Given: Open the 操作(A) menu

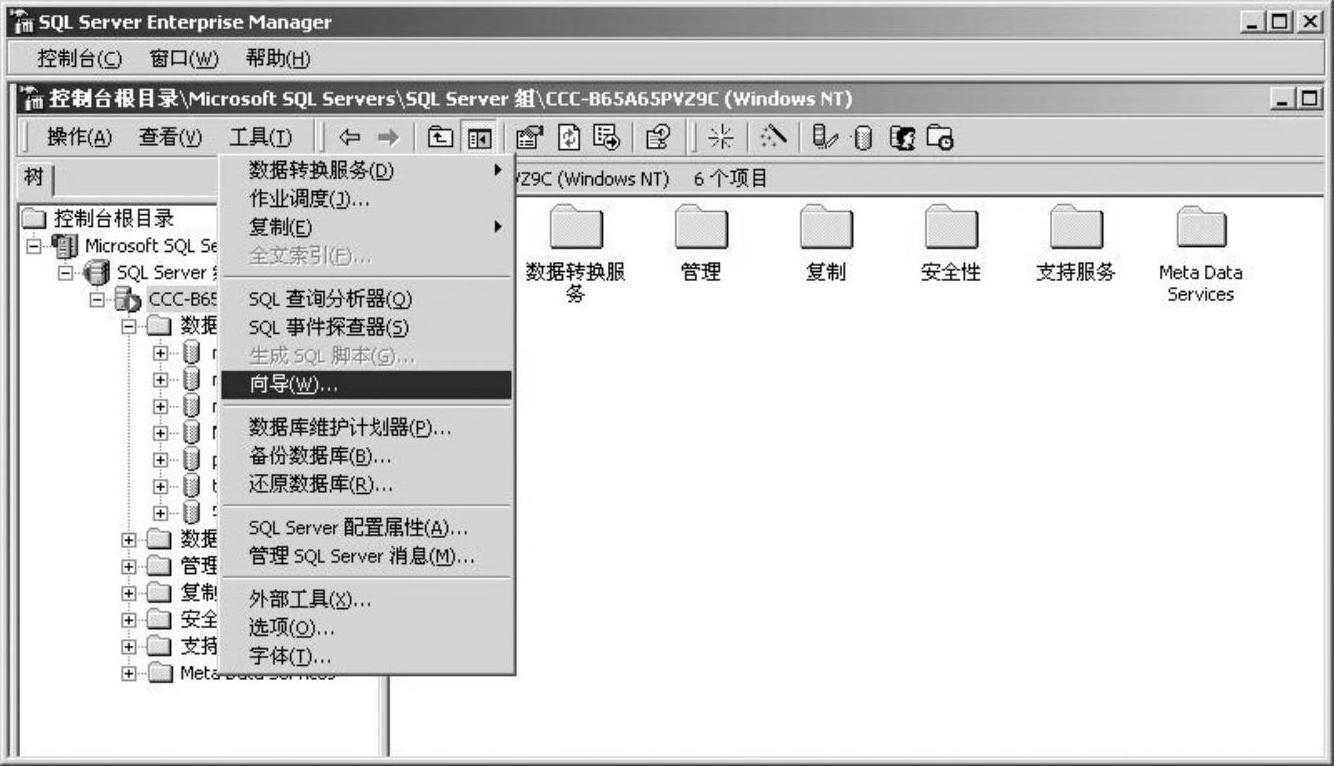Looking at the screenshot, I should click(81, 137).
